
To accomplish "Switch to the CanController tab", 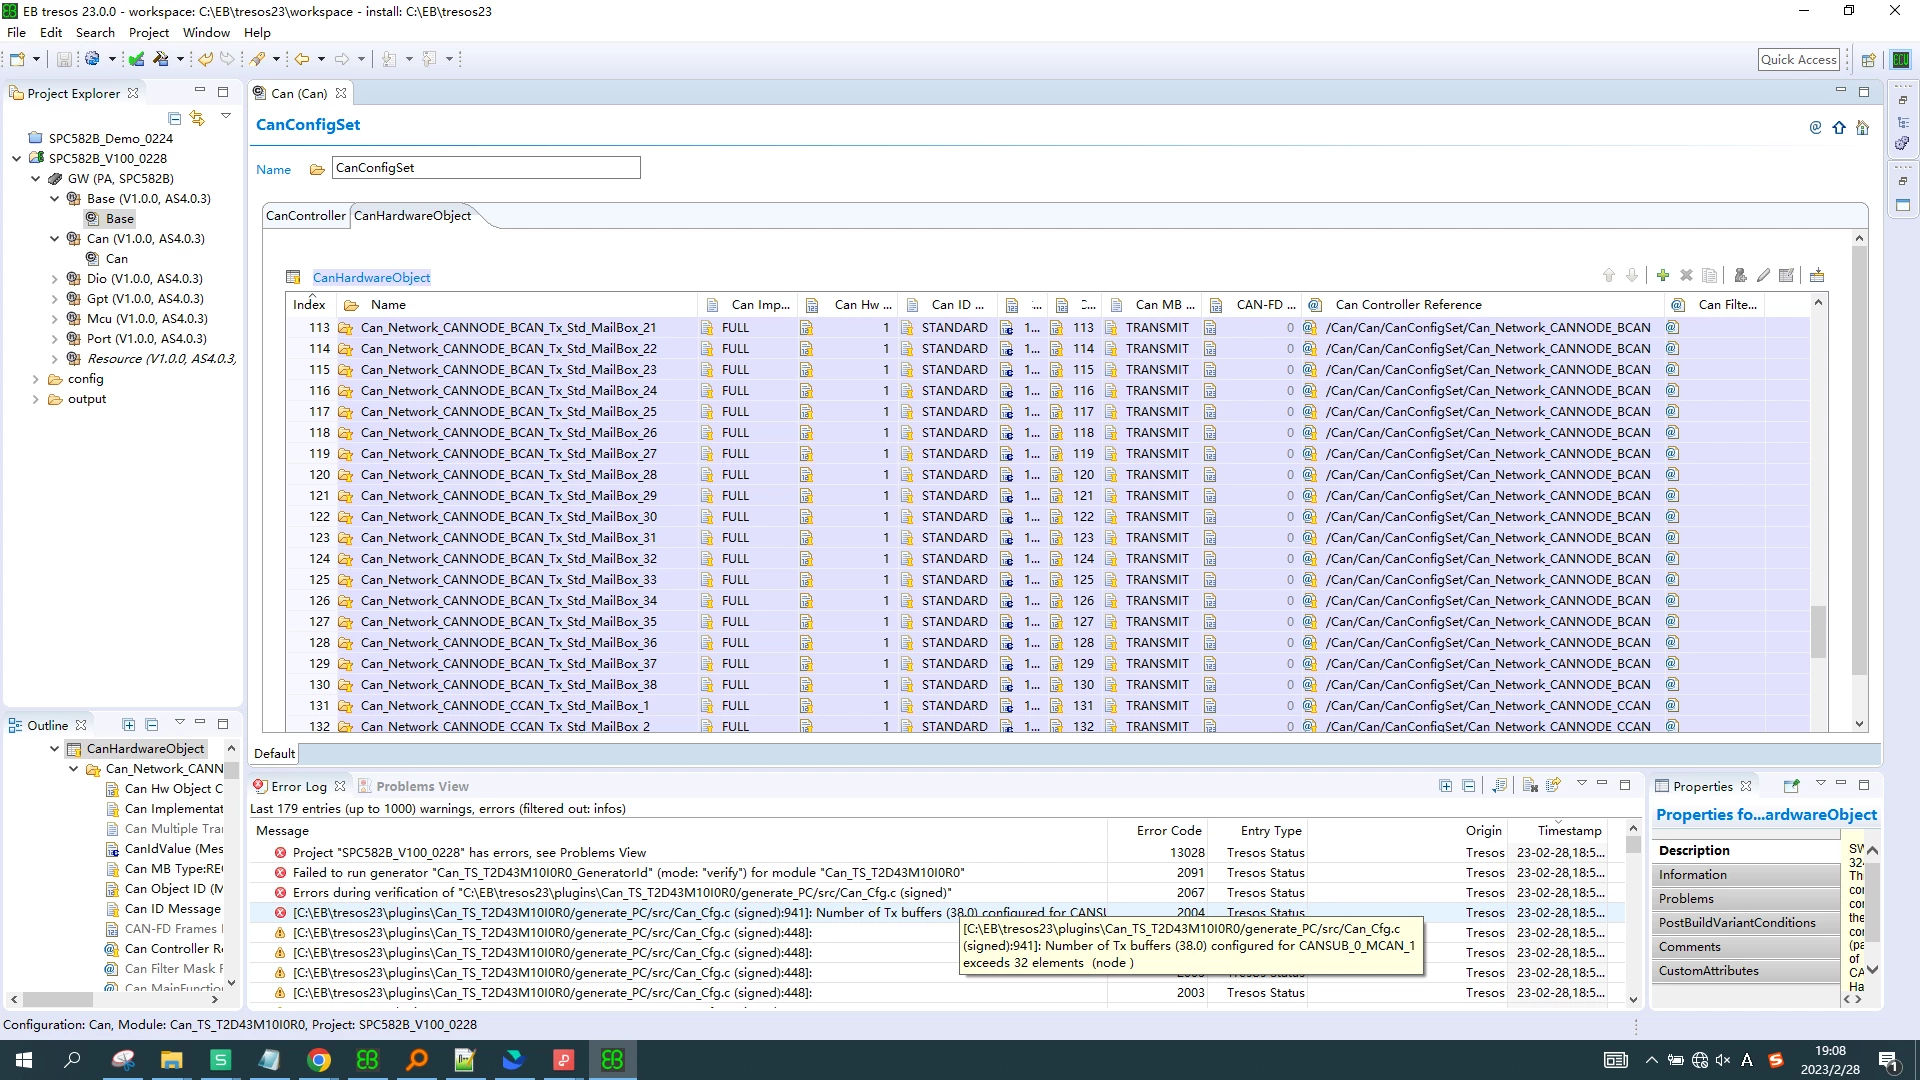I will click(x=306, y=216).
